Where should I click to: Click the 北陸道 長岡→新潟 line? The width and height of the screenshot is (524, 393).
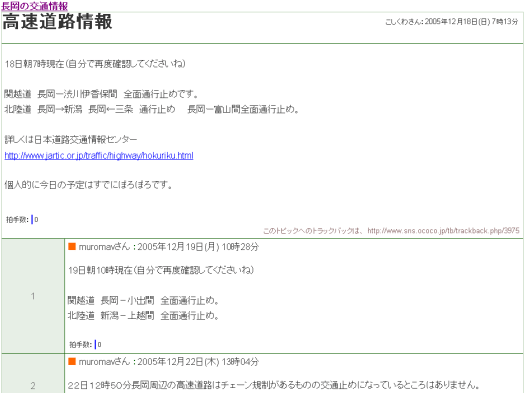[151, 109]
